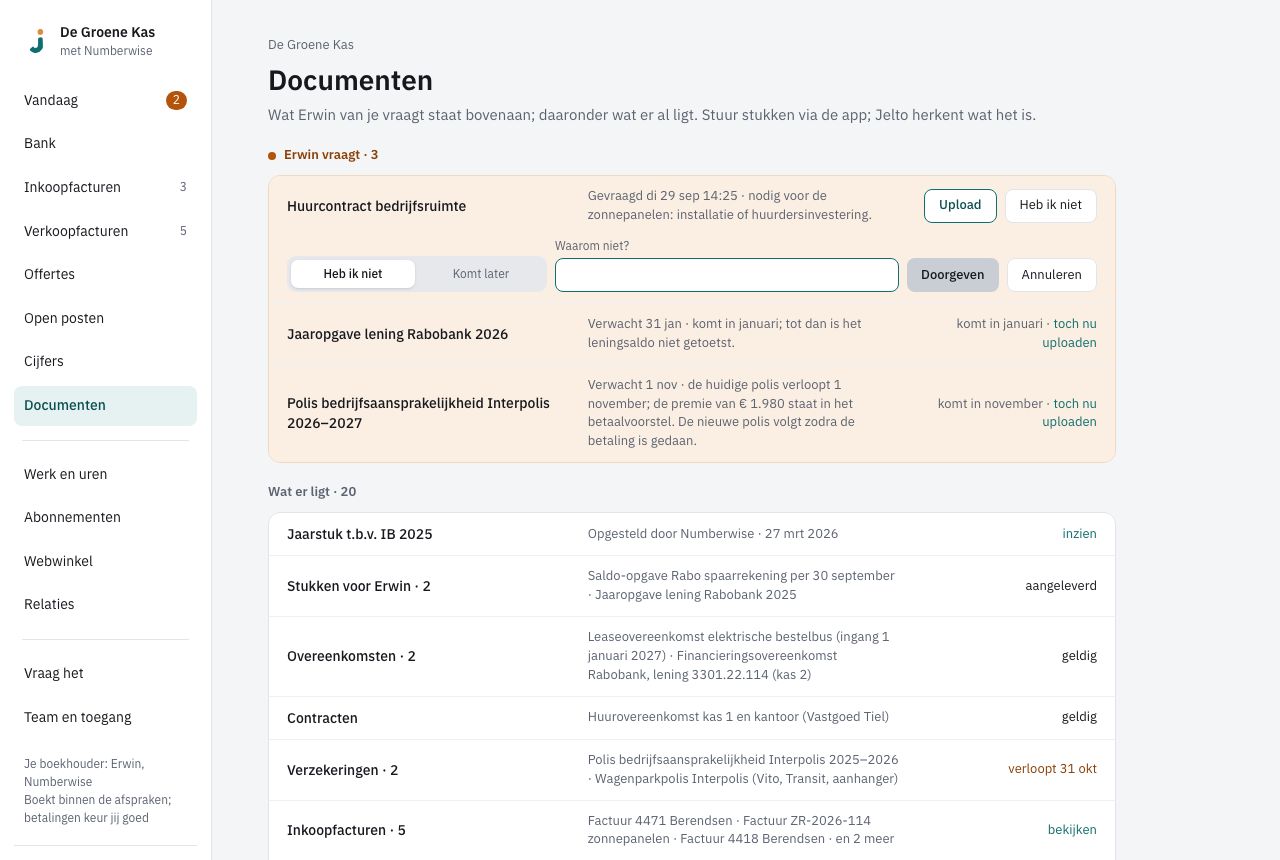Select Documenten in the sidebar

click(x=105, y=405)
